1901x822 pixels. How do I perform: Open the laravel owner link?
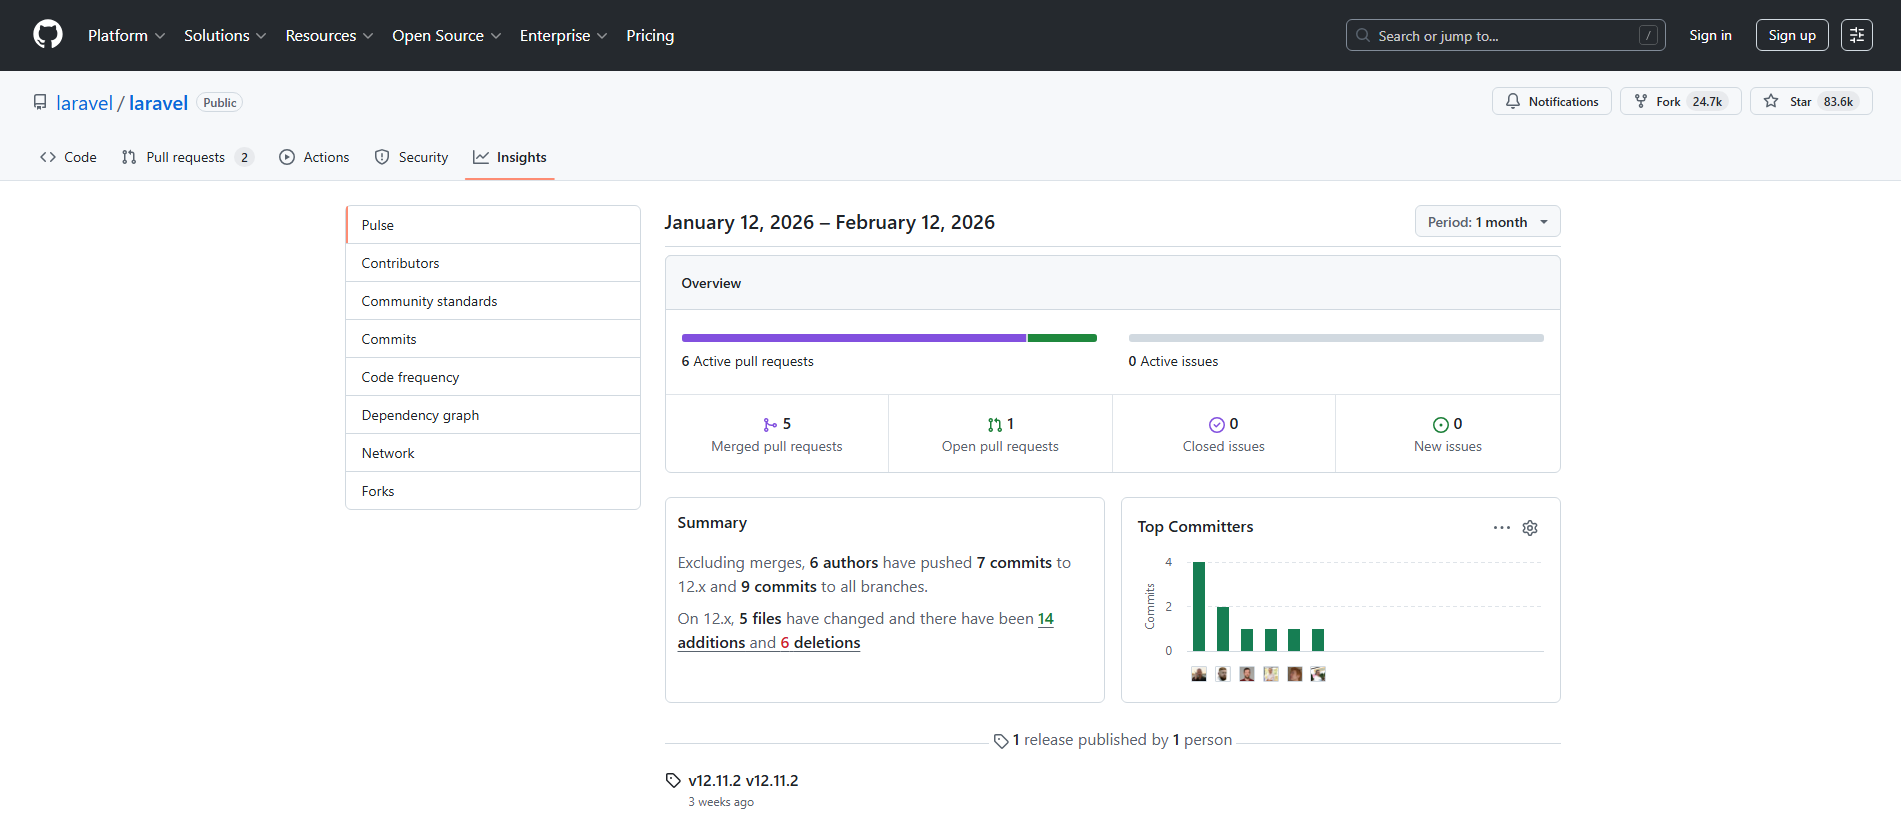84,103
